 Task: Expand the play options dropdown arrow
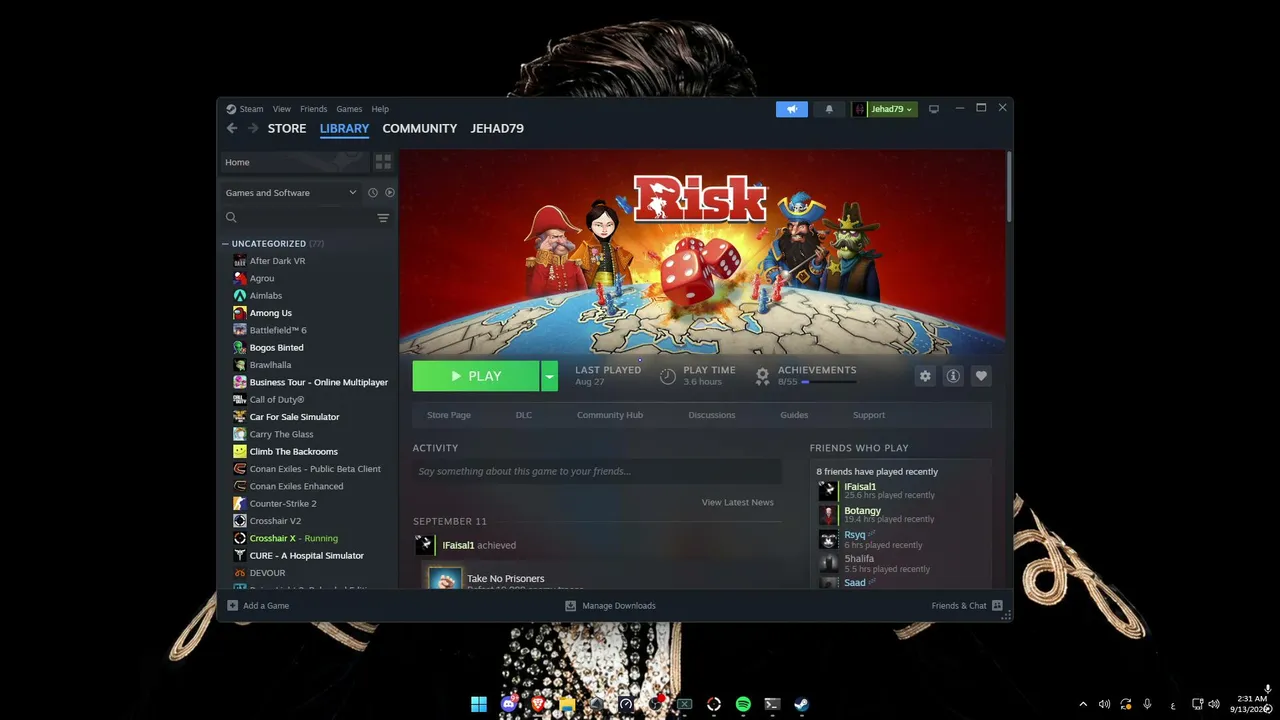pyautogui.click(x=549, y=376)
